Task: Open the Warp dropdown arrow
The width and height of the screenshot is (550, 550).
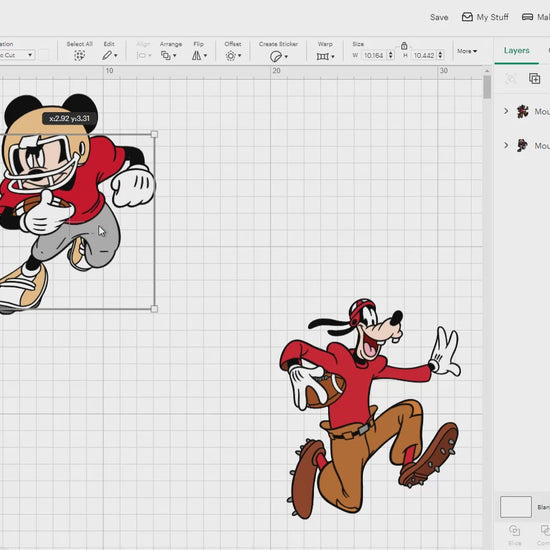Action: 333,56
